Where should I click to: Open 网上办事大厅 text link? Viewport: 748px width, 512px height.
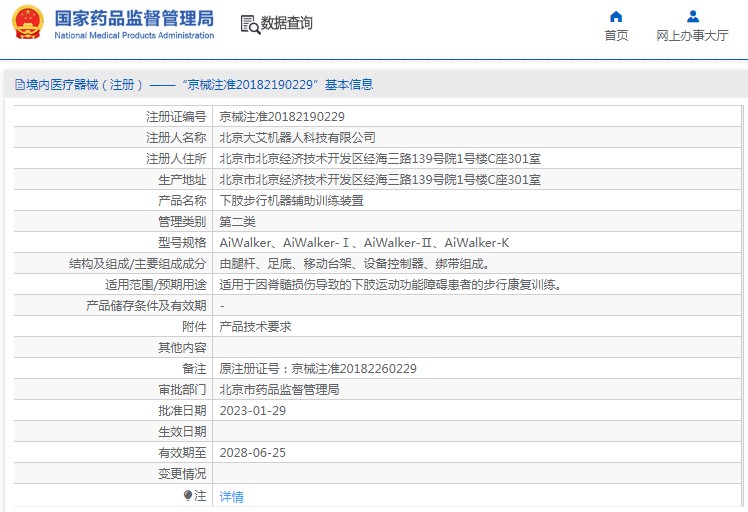point(692,35)
